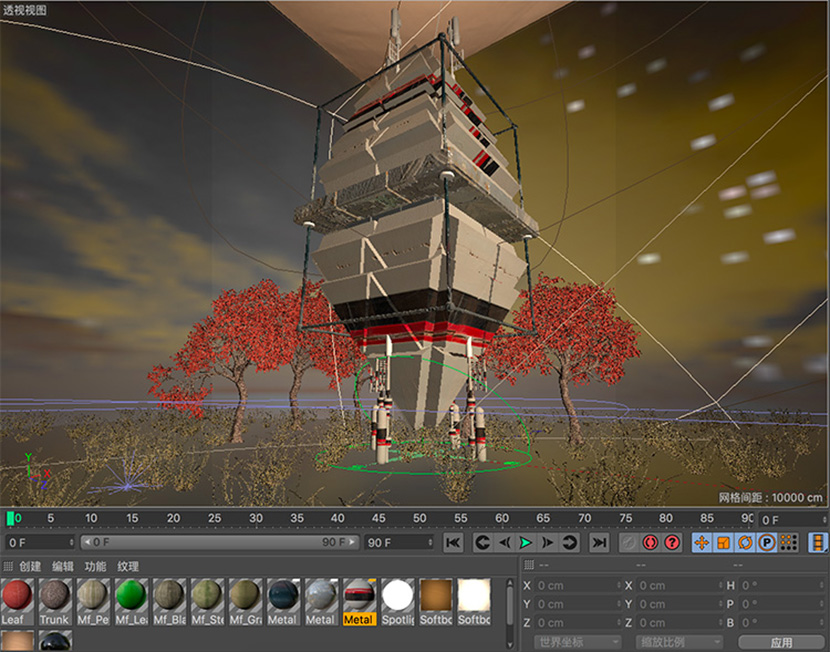
Task: Toggle rotation keyframe recording
Action: click(746, 542)
